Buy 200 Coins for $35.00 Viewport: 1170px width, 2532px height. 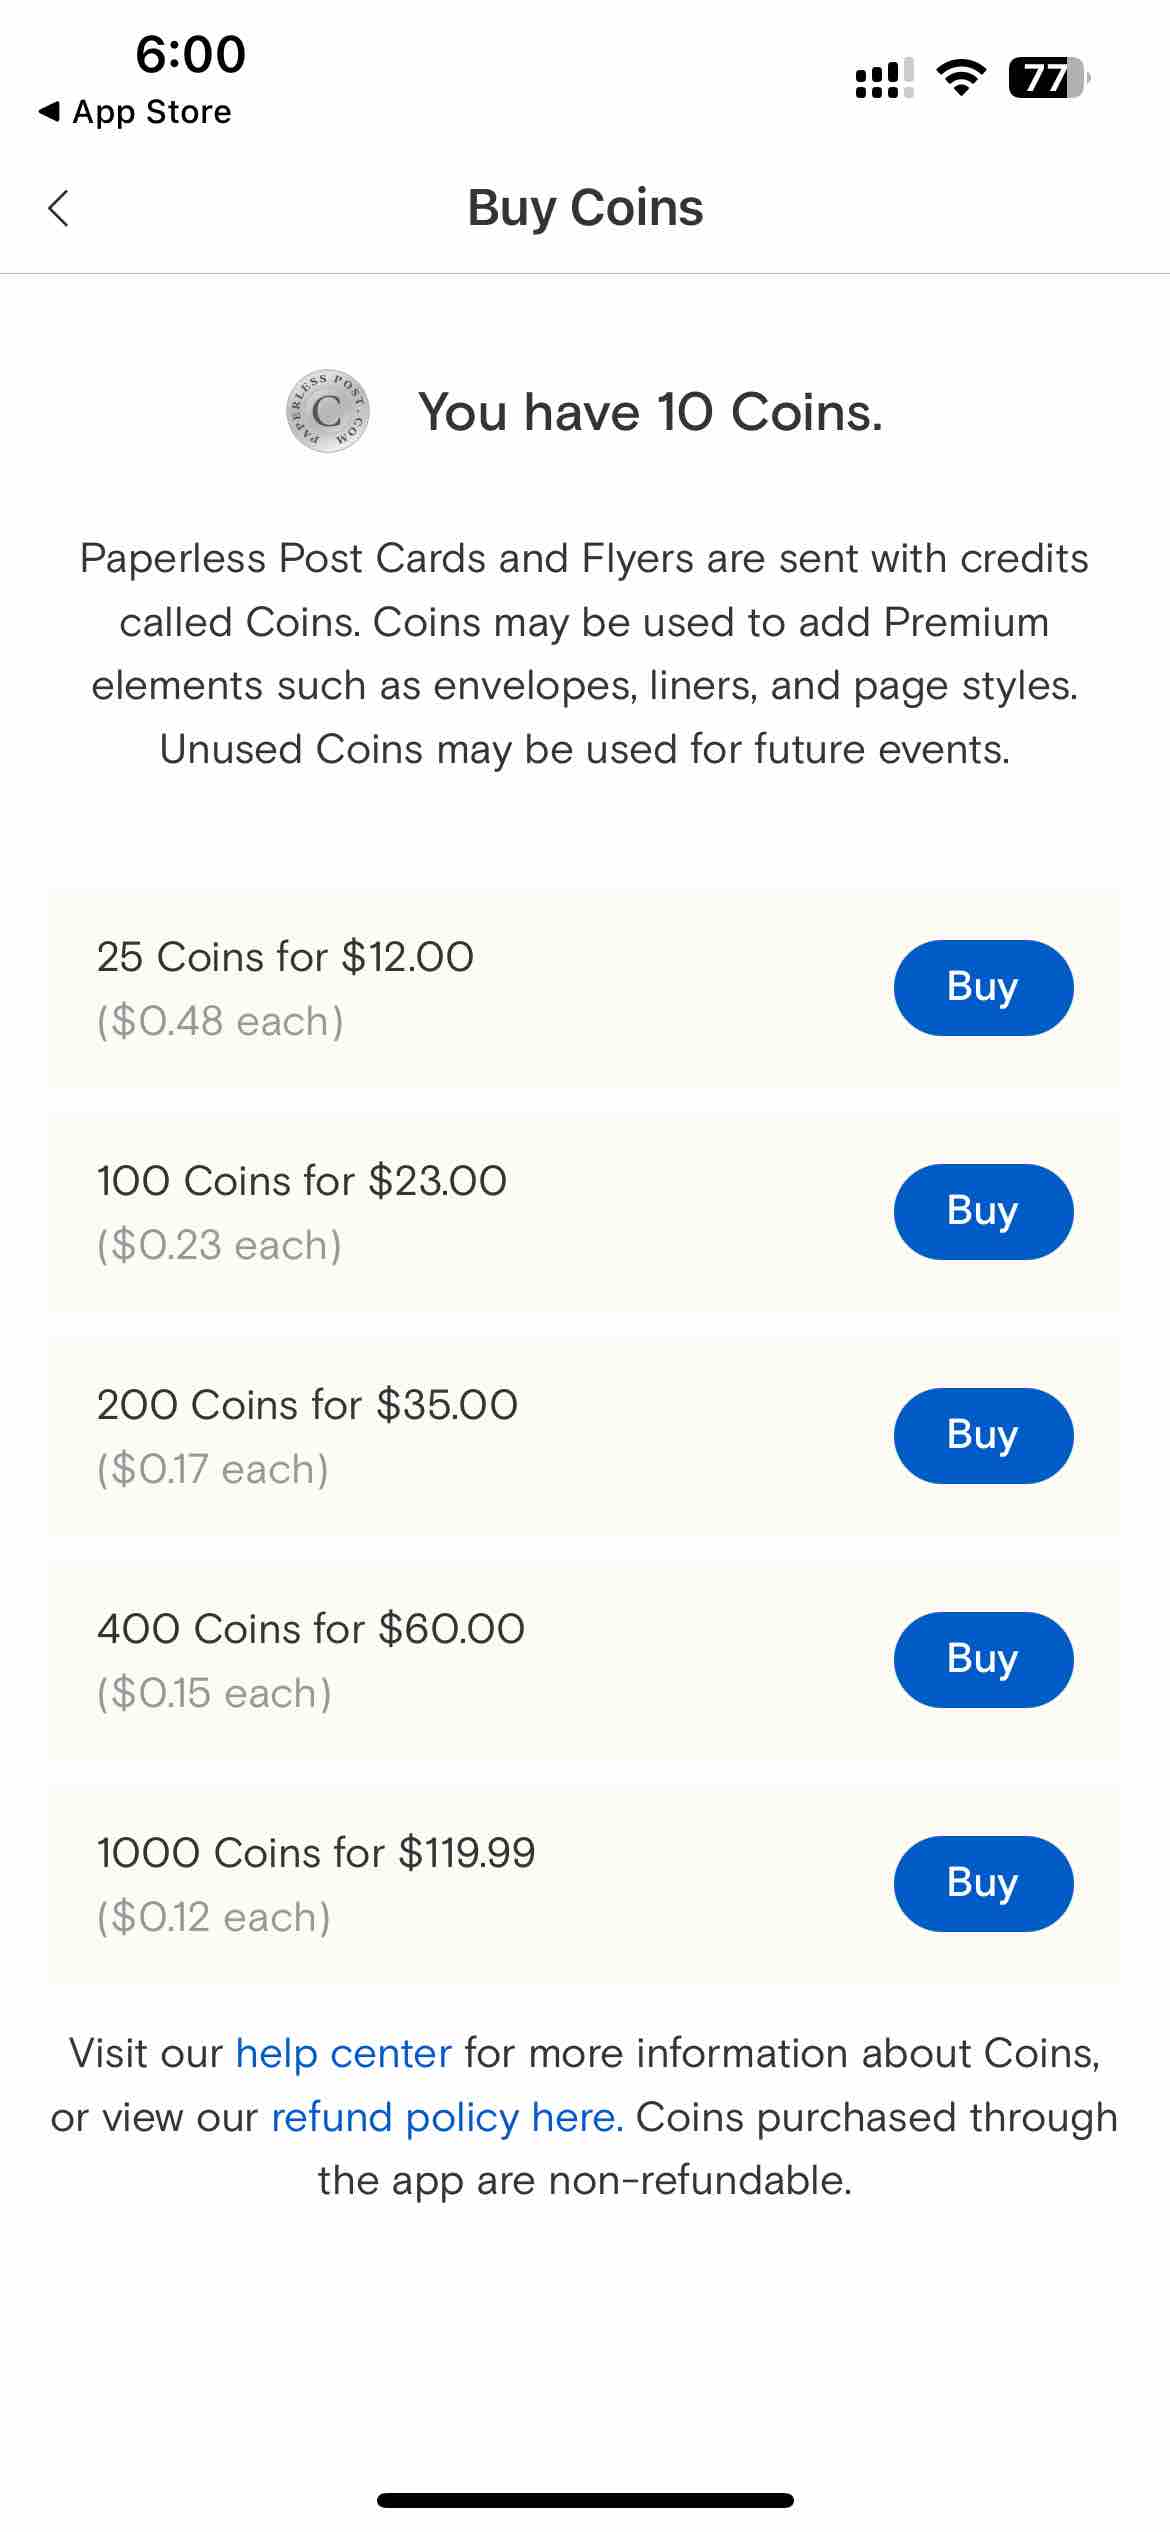coord(982,1435)
